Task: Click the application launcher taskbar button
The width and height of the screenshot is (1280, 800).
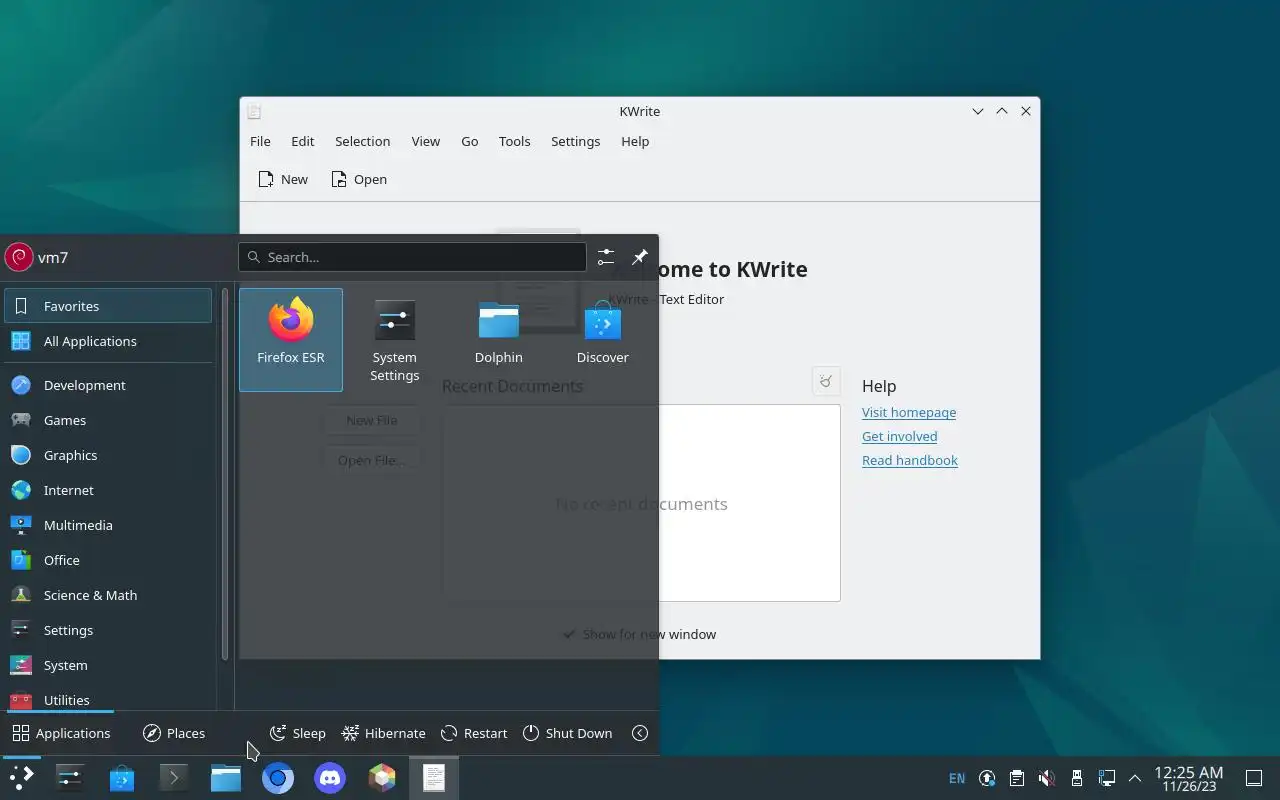Action: click(22, 778)
